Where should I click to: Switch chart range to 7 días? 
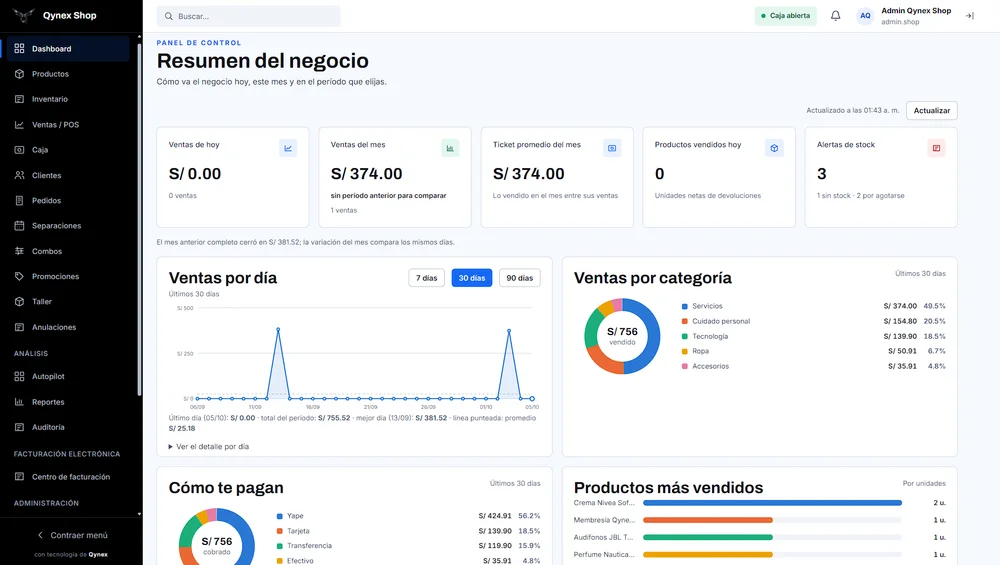click(427, 278)
